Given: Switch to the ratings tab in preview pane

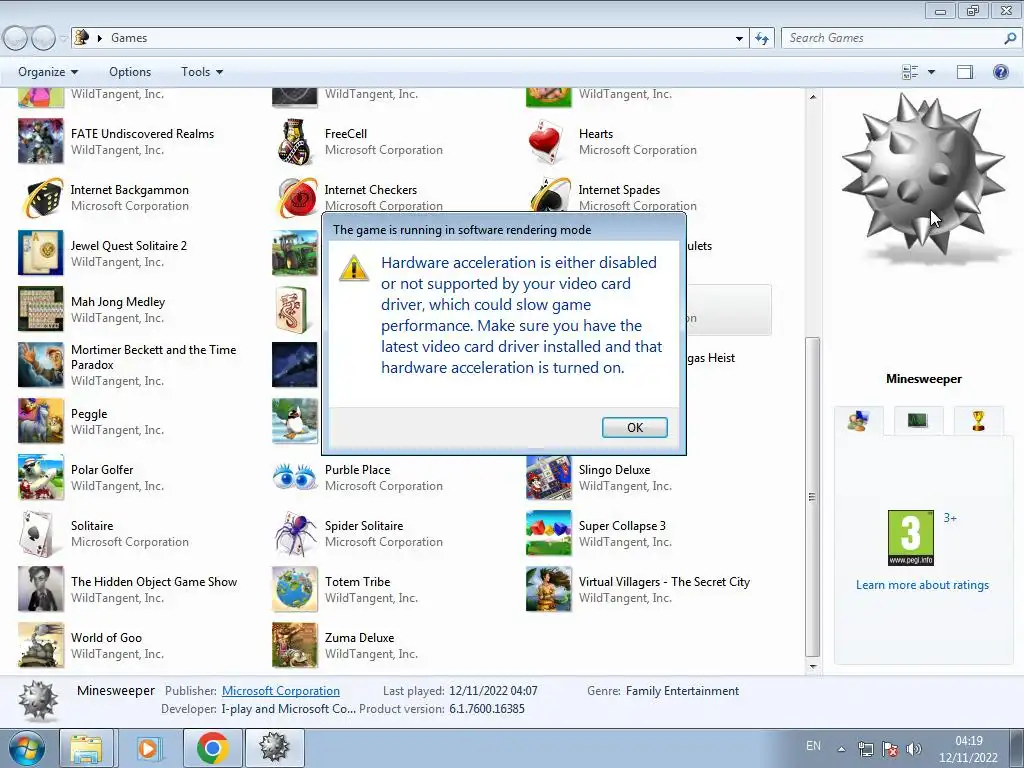Looking at the screenshot, I should (858, 421).
